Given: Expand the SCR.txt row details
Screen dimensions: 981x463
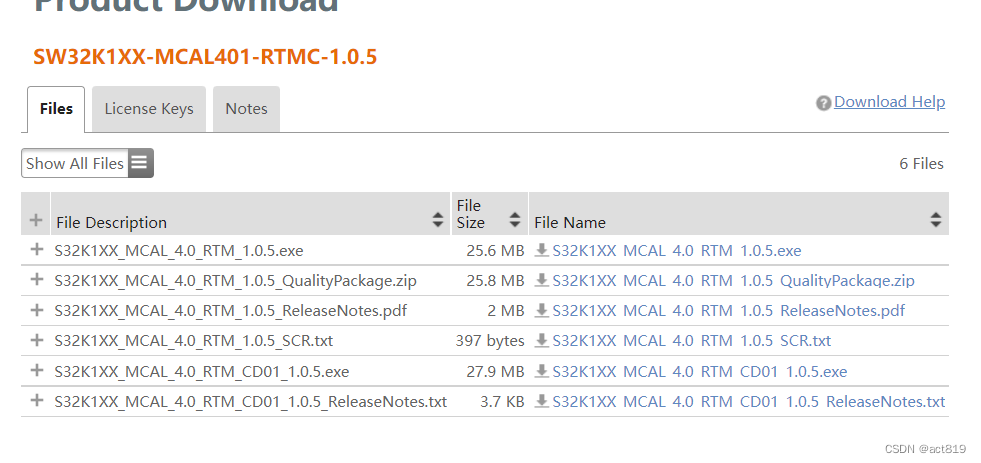Looking at the screenshot, I should (37, 340).
